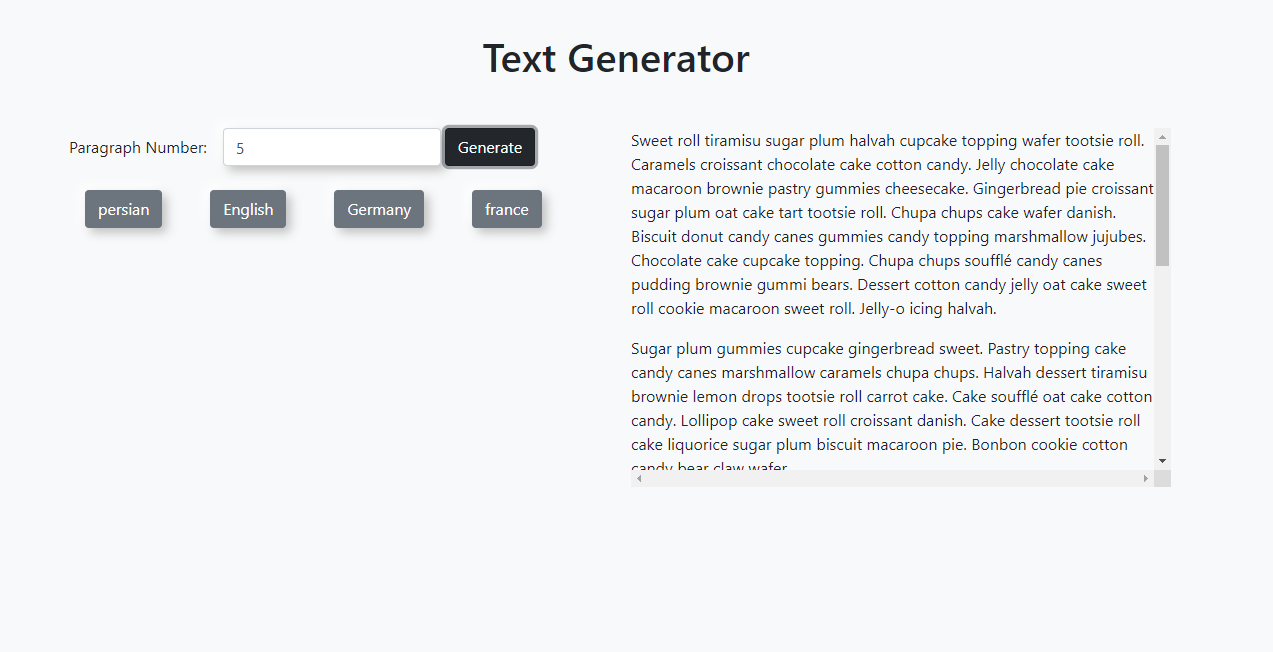
Task: Pick the Germany language button
Action: point(379,209)
